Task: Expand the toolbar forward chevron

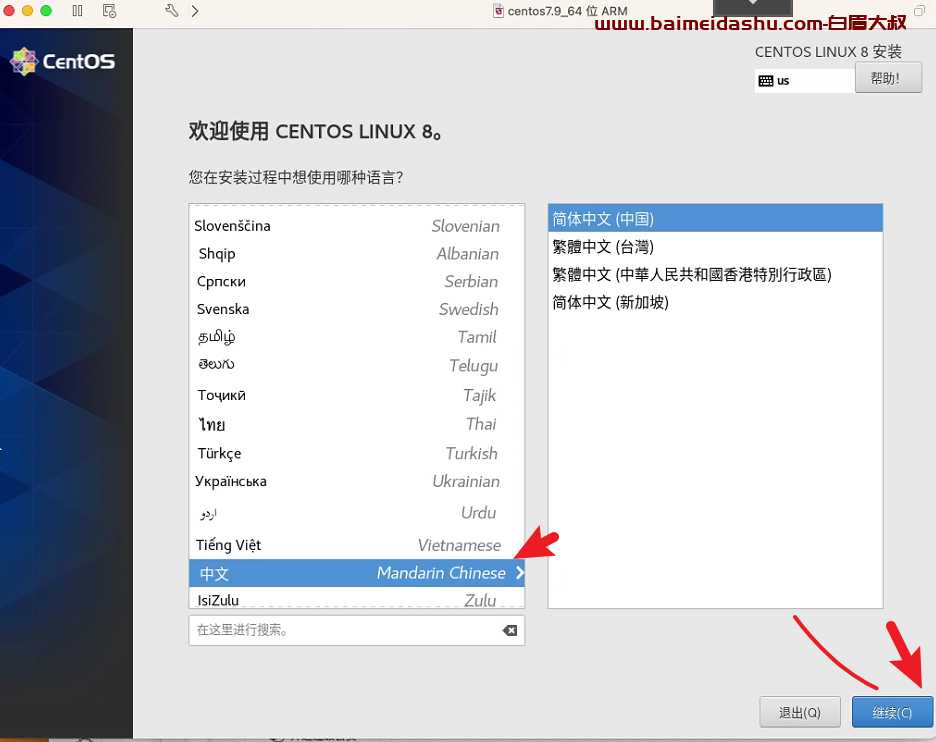Action: pyautogui.click(x=195, y=11)
